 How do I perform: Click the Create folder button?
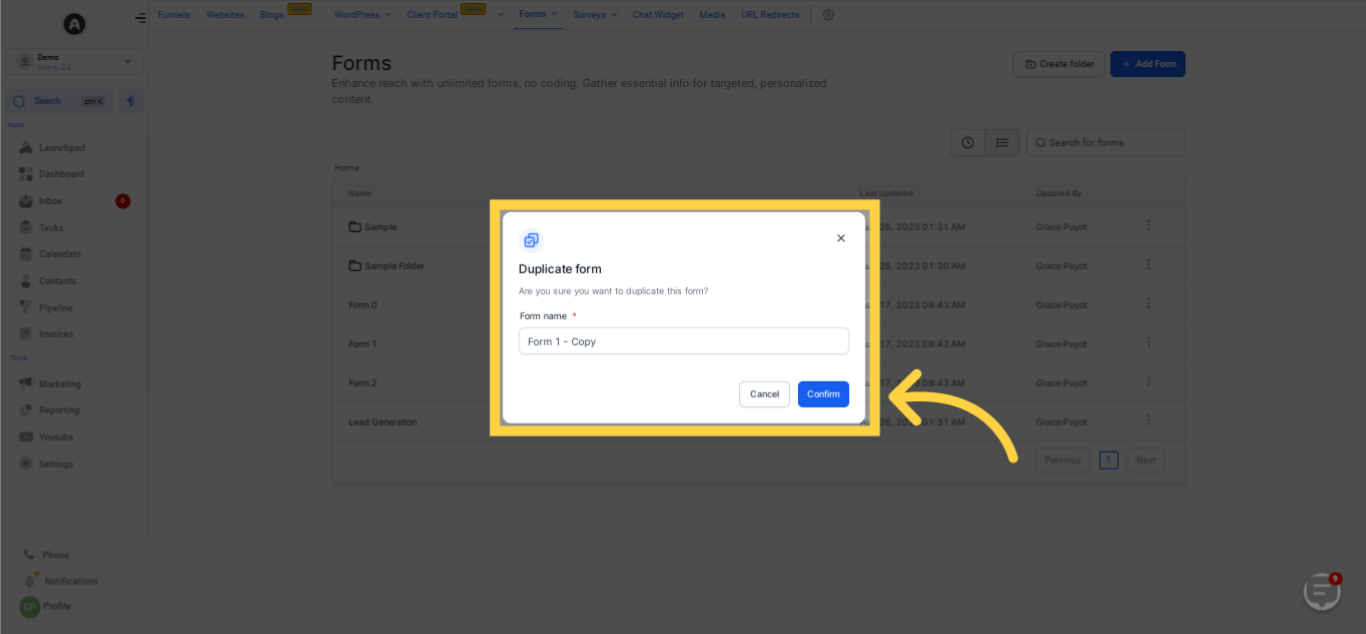1059,64
